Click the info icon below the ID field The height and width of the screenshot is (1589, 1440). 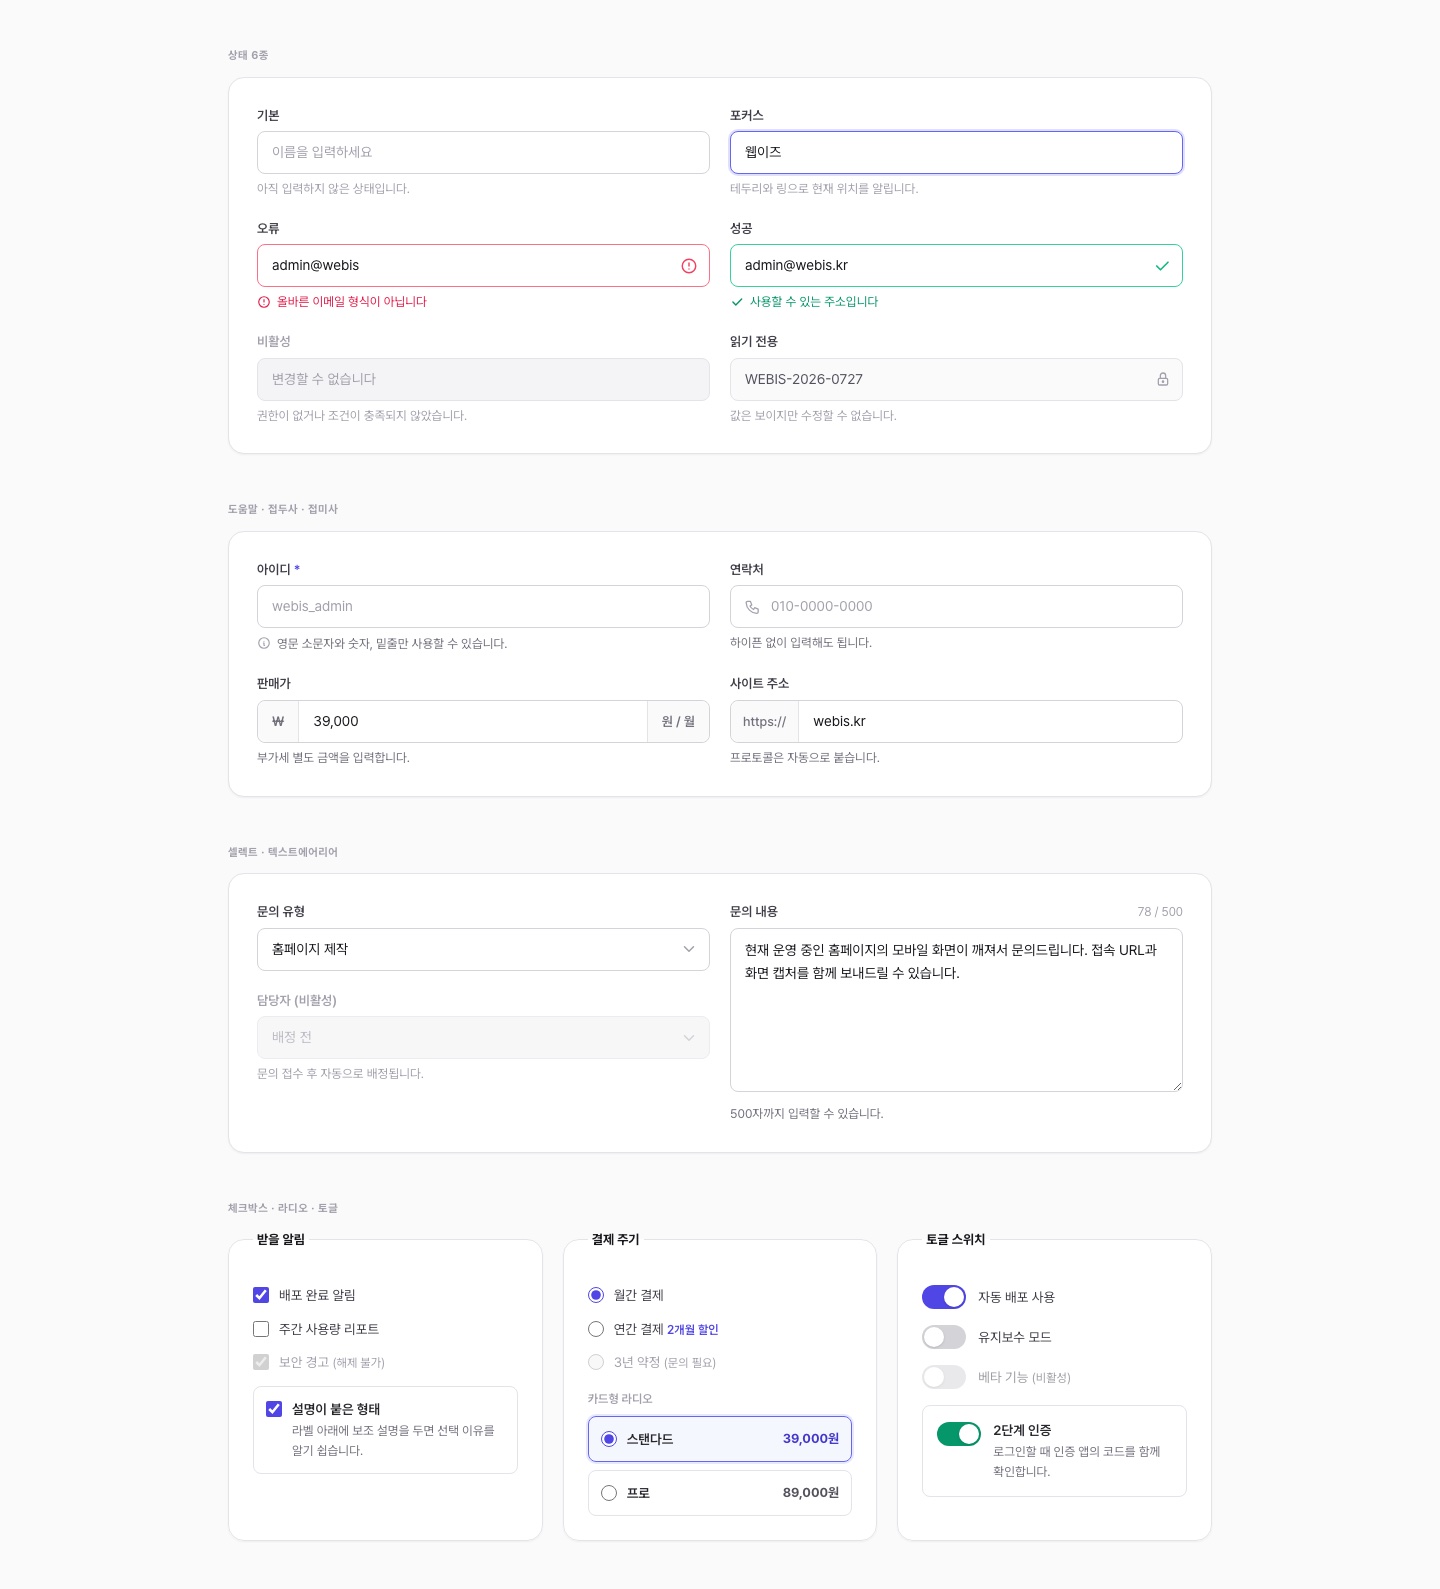(264, 644)
